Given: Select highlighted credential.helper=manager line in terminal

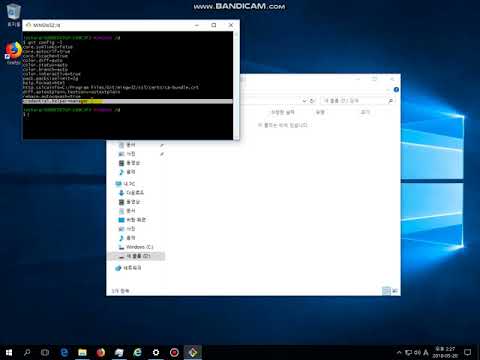Looking at the screenshot, I should pos(128,101).
